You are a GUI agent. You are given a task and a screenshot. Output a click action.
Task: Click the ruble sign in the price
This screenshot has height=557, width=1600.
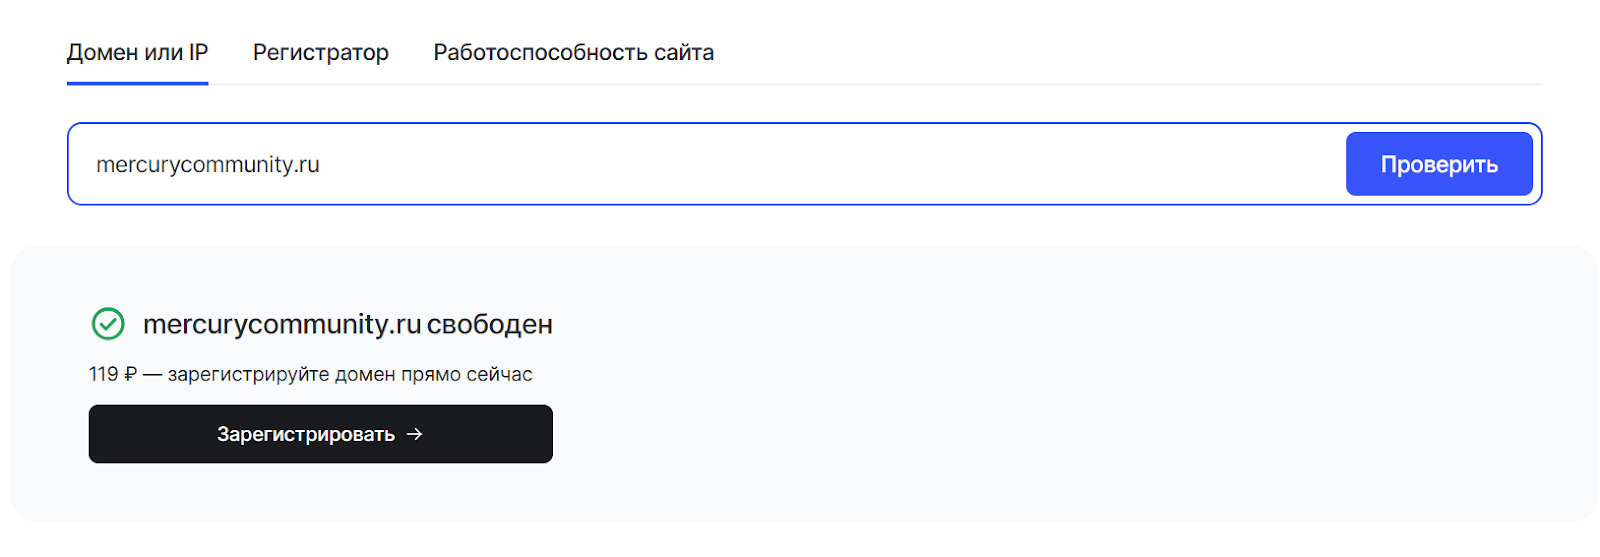pos(130,374)
